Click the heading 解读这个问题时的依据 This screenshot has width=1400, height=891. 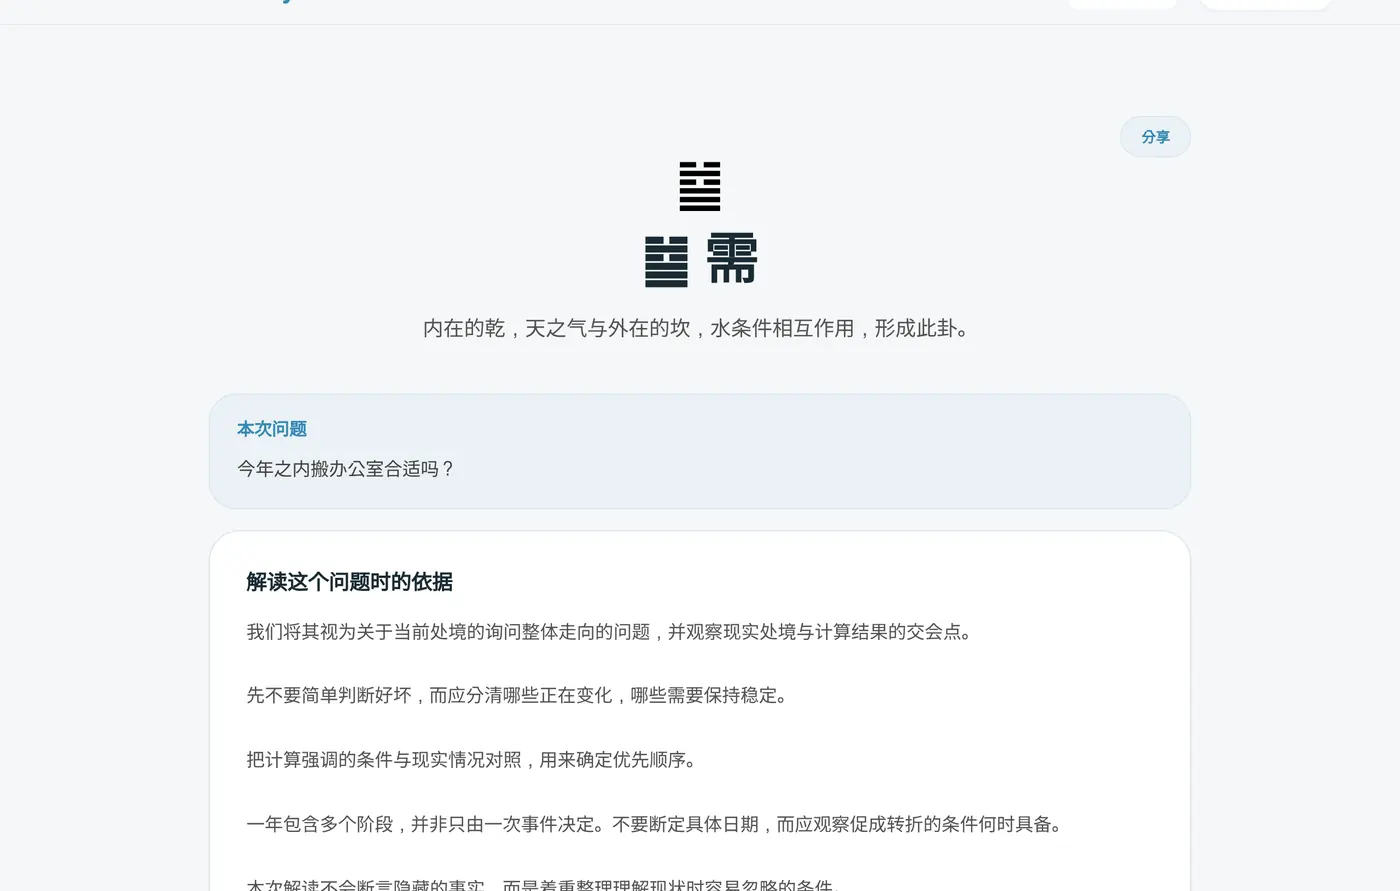point(349,582)
